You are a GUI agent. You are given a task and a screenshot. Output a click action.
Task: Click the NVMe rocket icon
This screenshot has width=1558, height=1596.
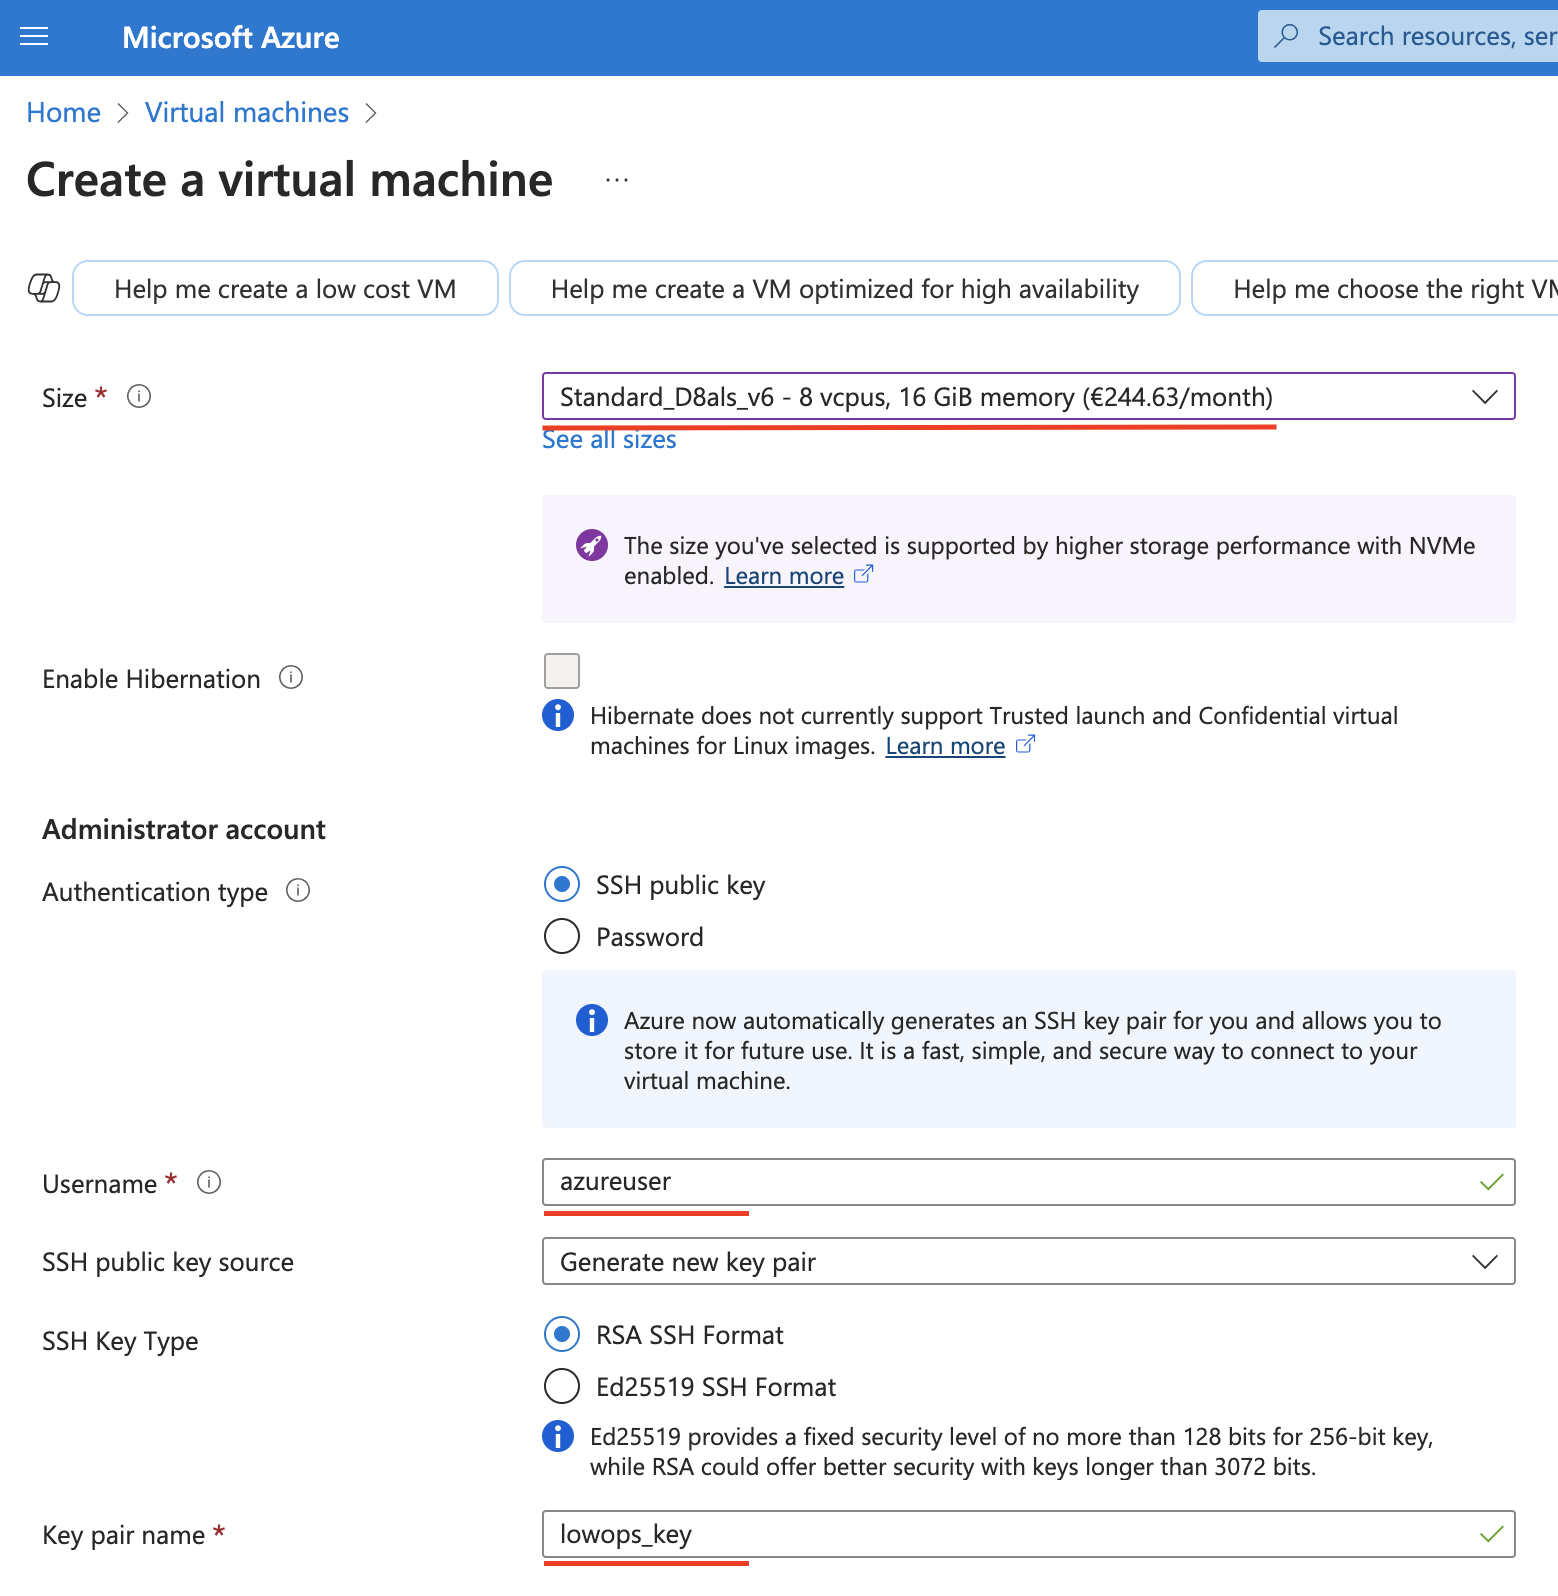tap(592, 545)
